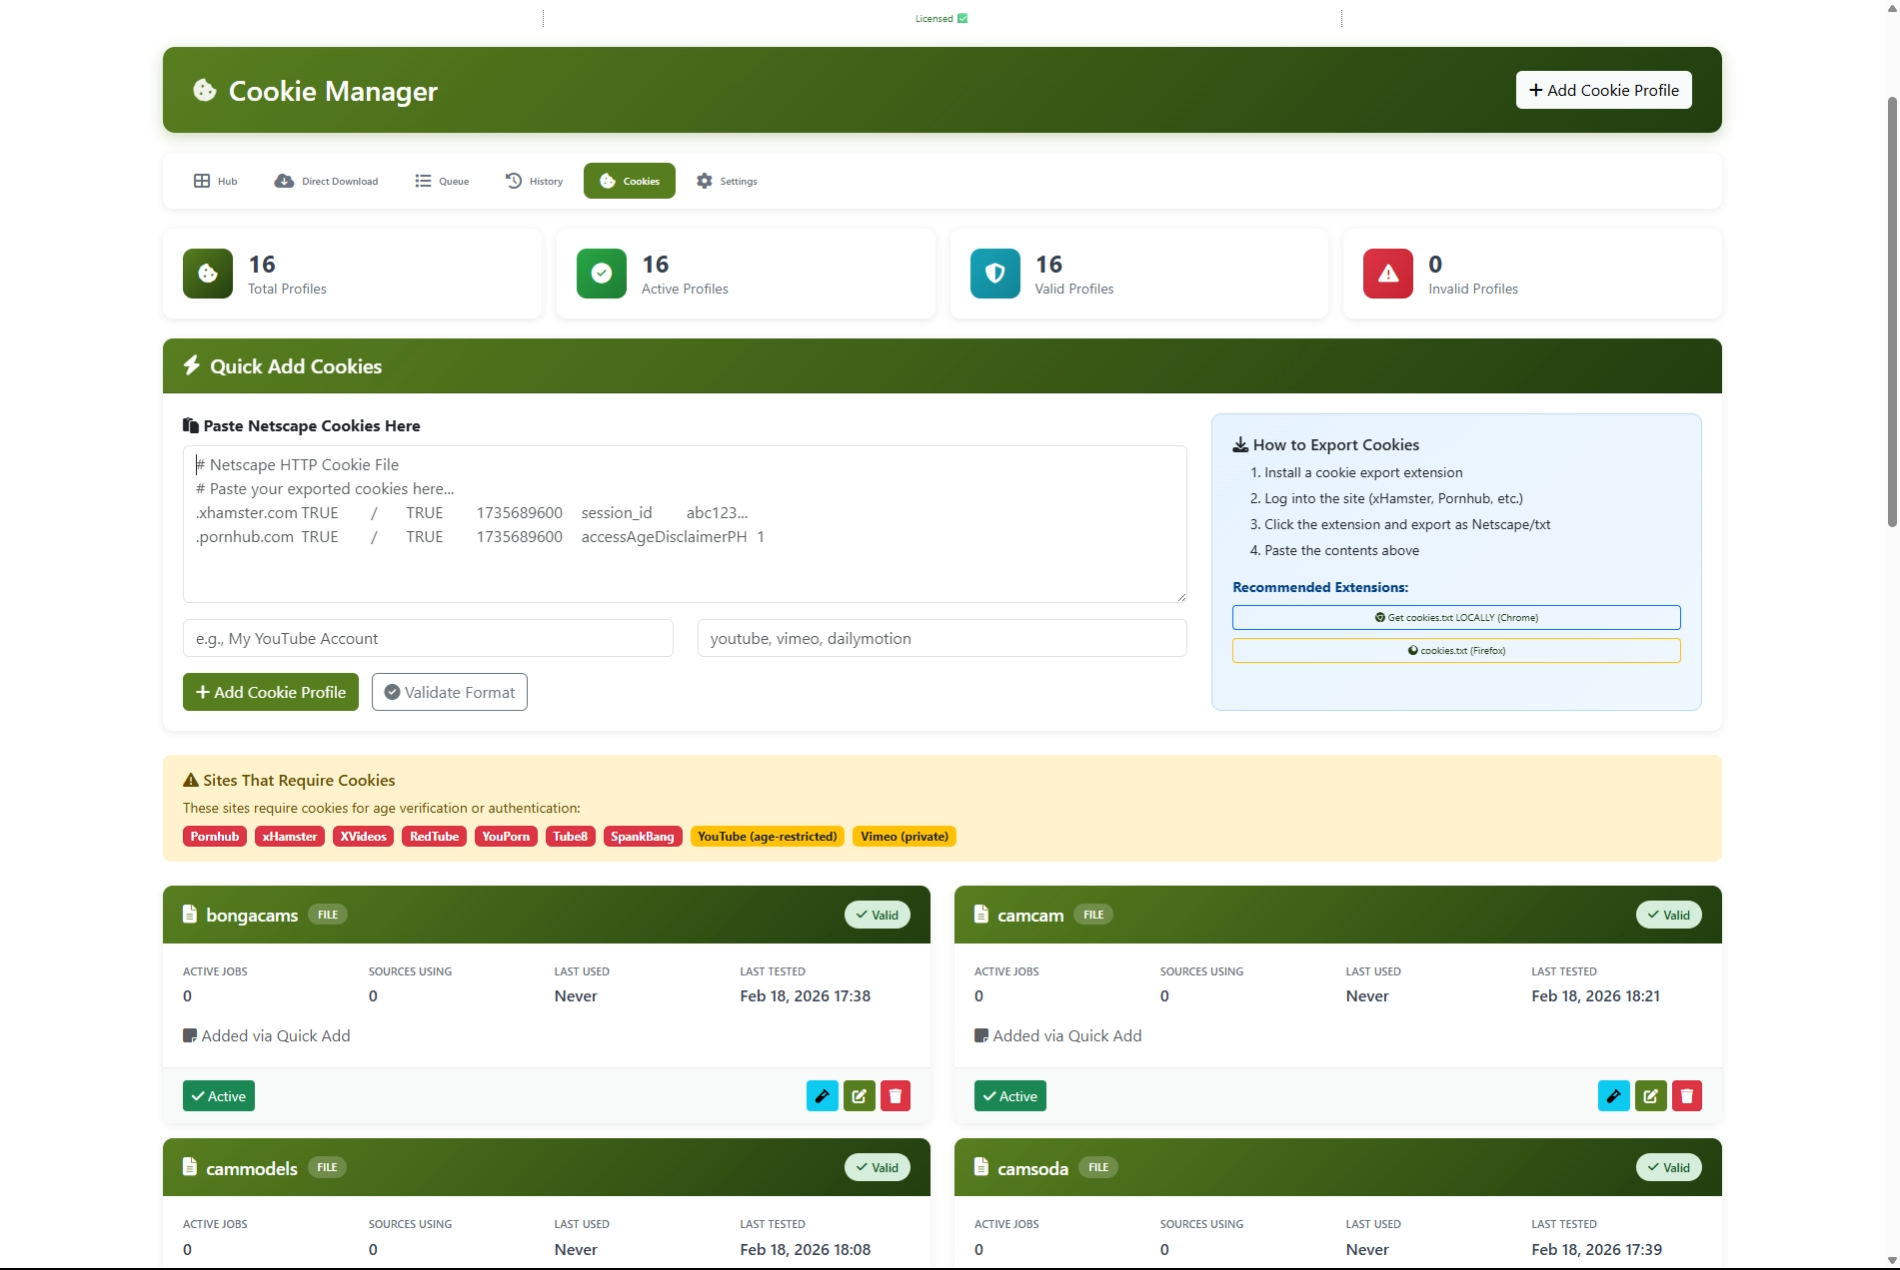
Task: Delete the camcam profile with trash icon
Action: [1686, 1096]
